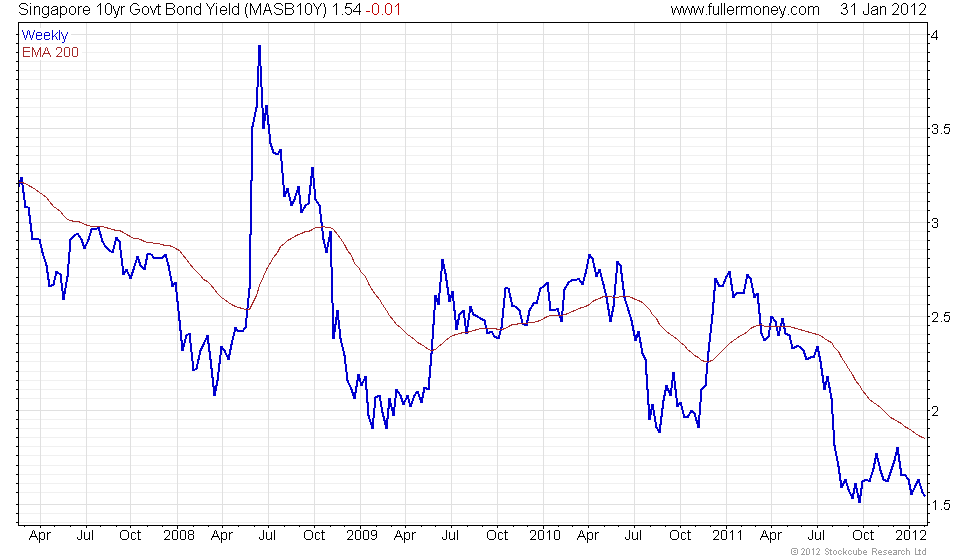This screenshot has height=560, width=980.
Task: Click the red EMA line's end at far right
Action: [x=924, y=438]
